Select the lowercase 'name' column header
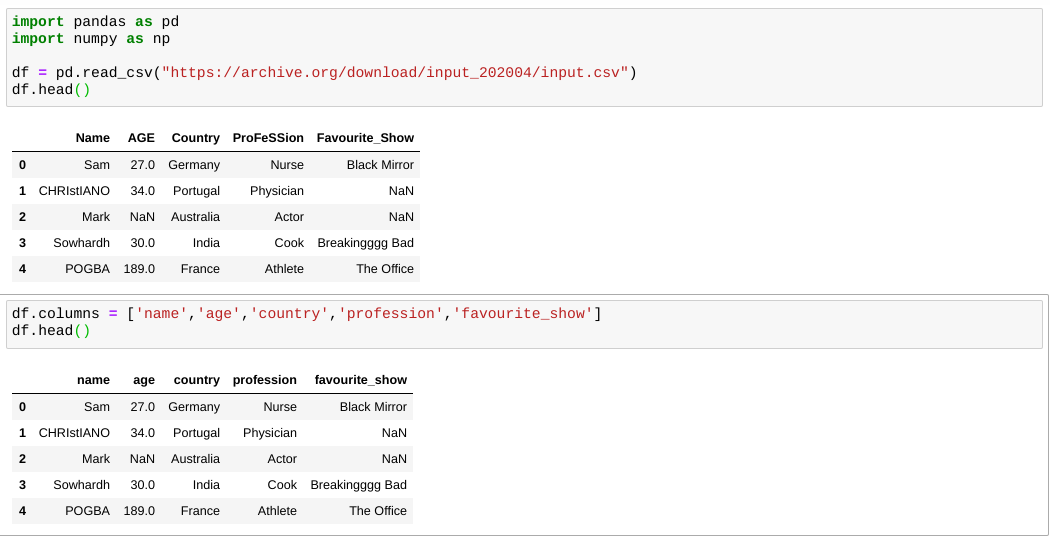Screen dimensions: 1050x536 click(93, 380)
